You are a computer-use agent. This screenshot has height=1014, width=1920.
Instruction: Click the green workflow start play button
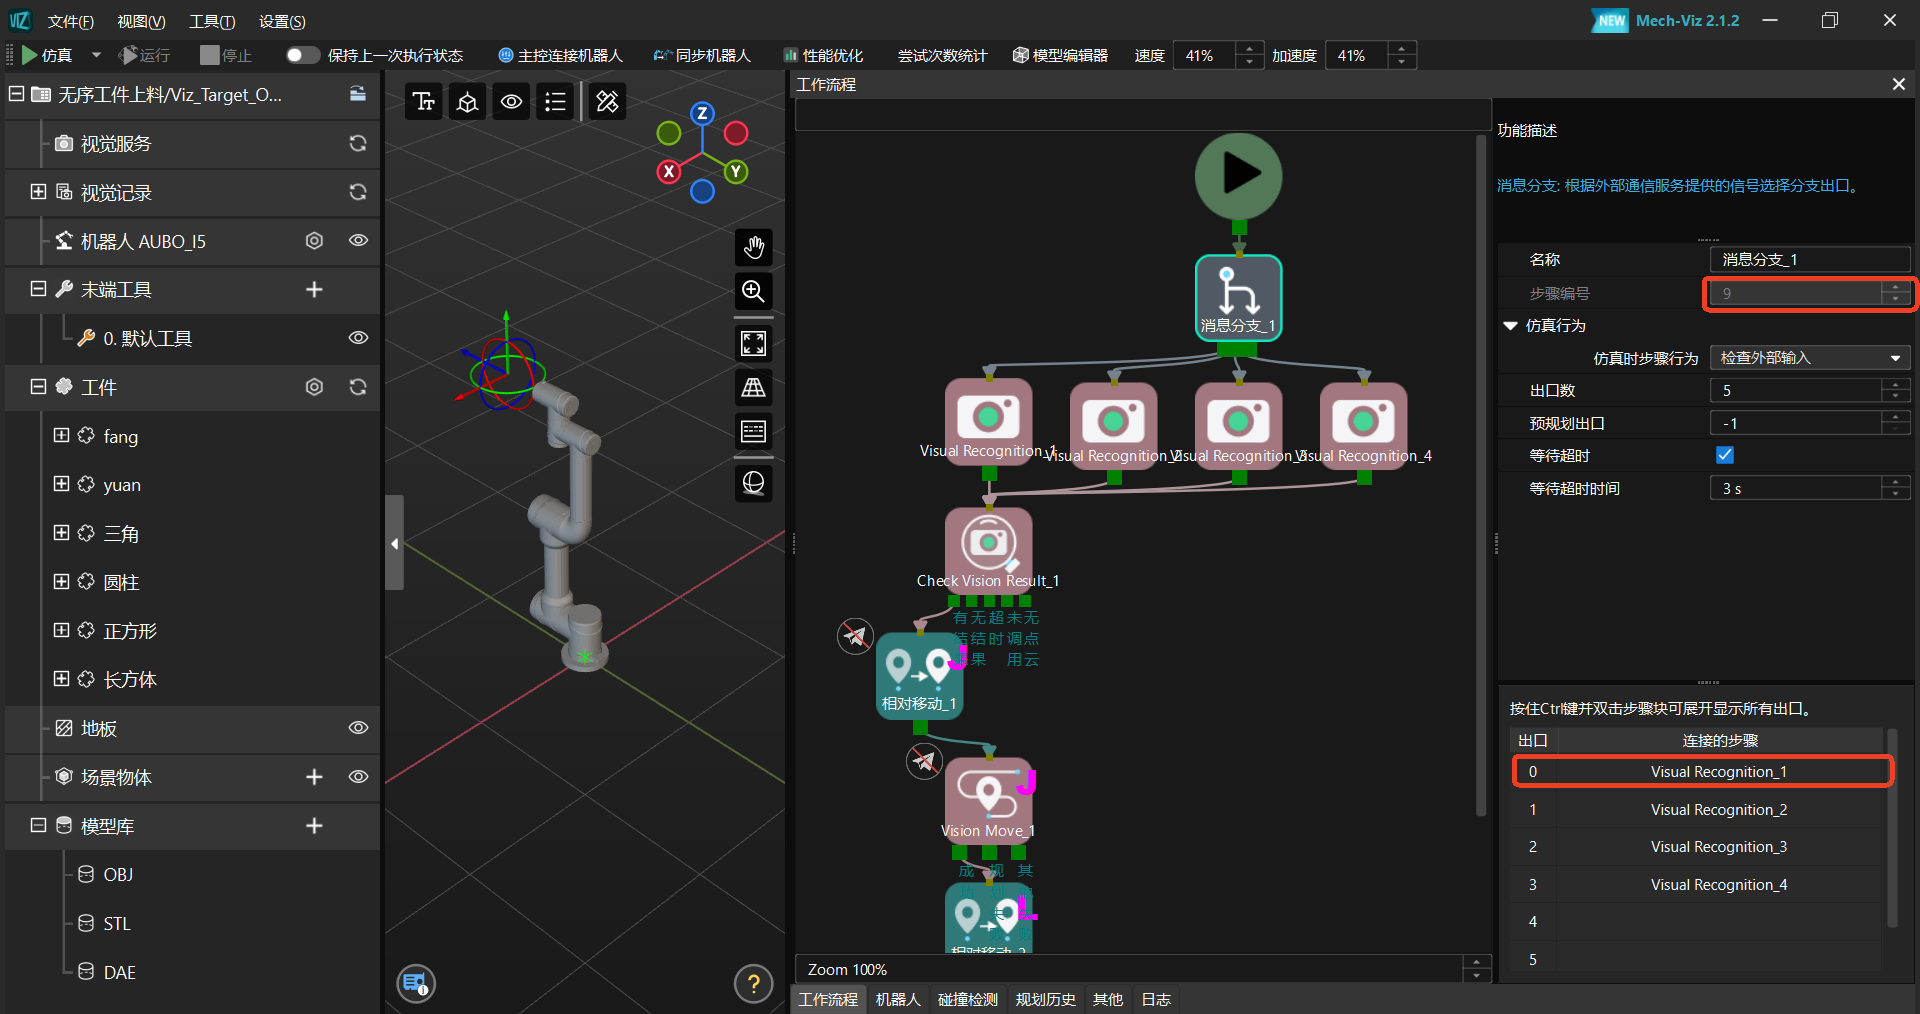[x=1238, y=175]
